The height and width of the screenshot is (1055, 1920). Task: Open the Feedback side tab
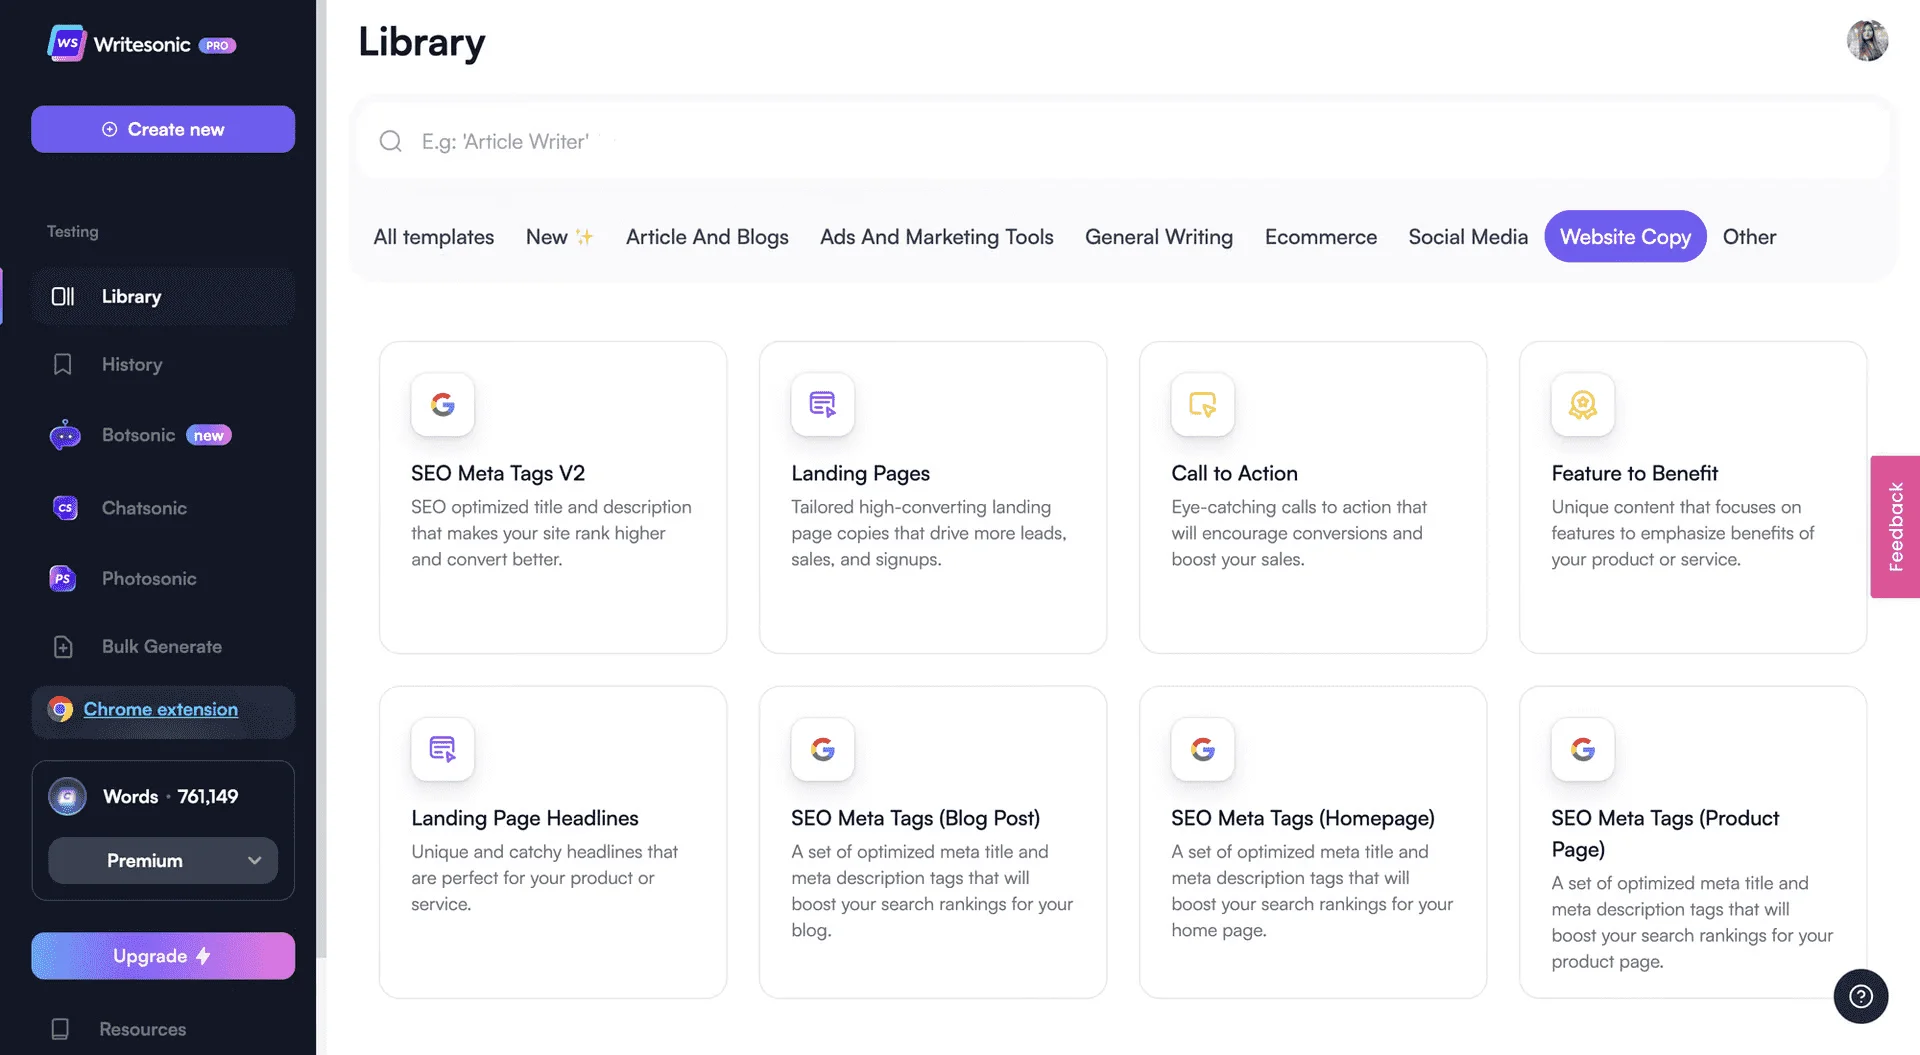pyautogui.click(x=1894, y=527)
